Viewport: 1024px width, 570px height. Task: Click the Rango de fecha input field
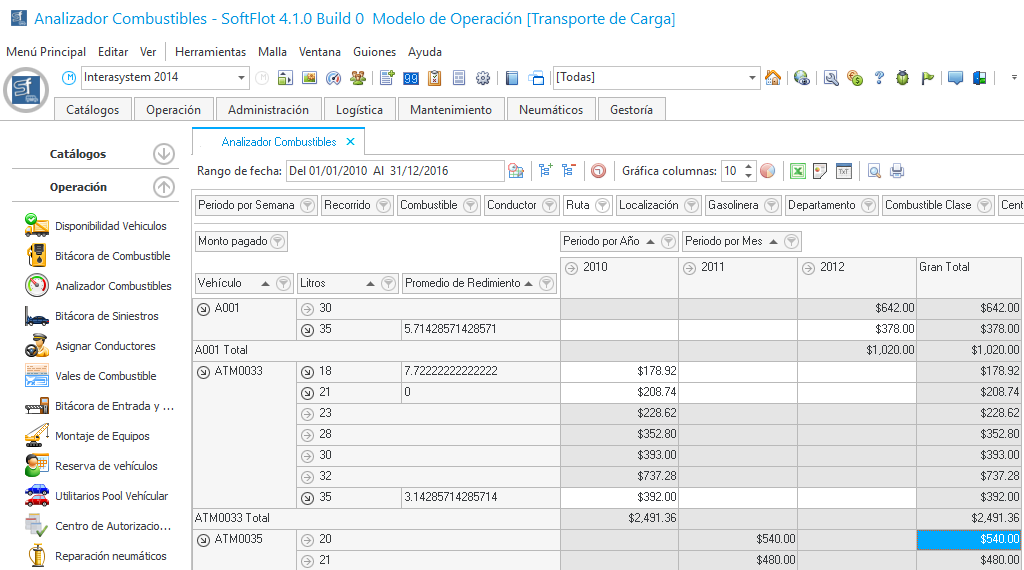(394, 171)
